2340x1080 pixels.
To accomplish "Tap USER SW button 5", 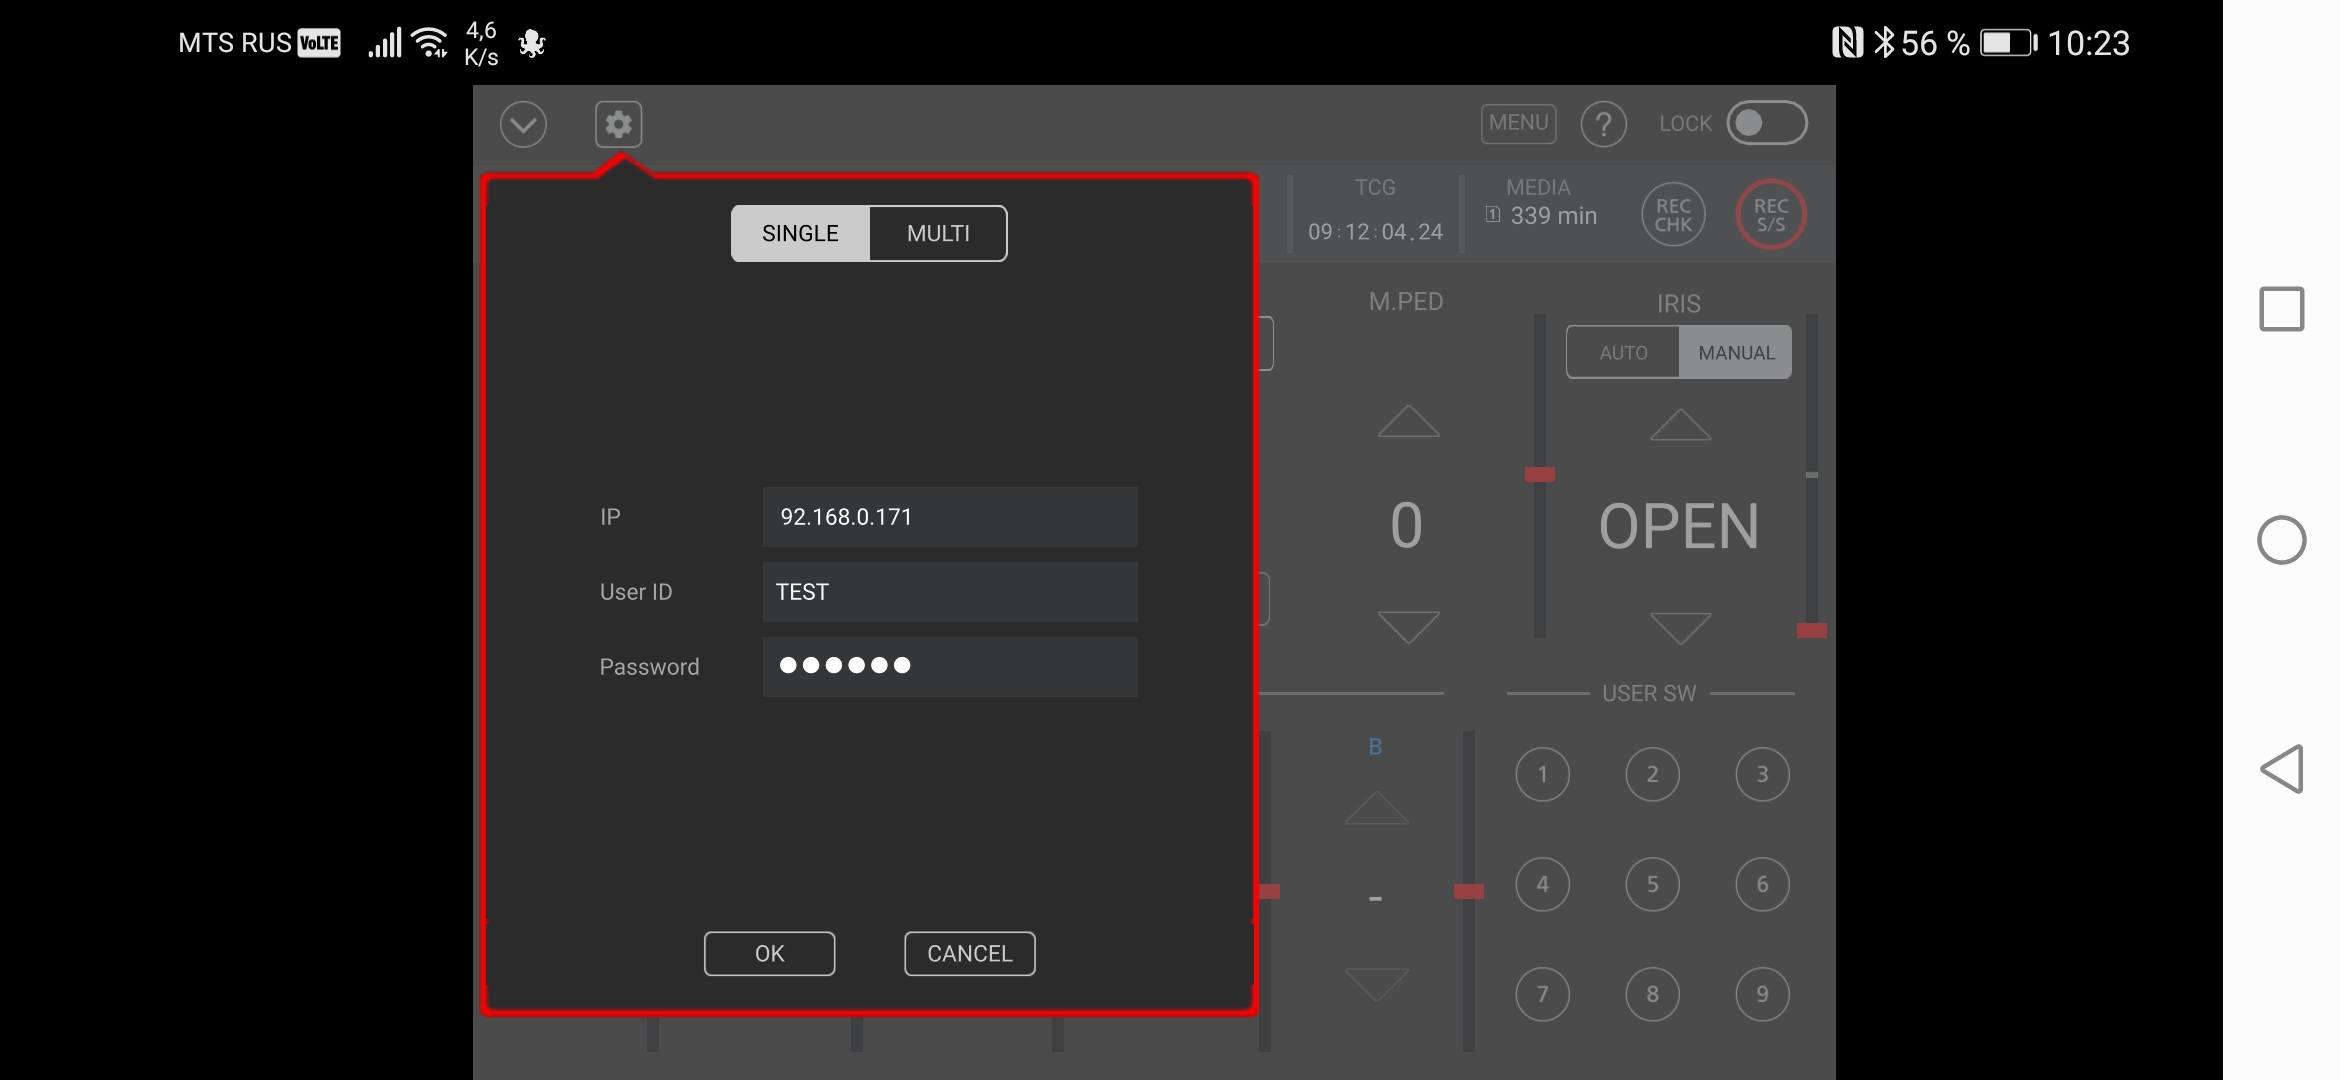I will [1652, 884].
